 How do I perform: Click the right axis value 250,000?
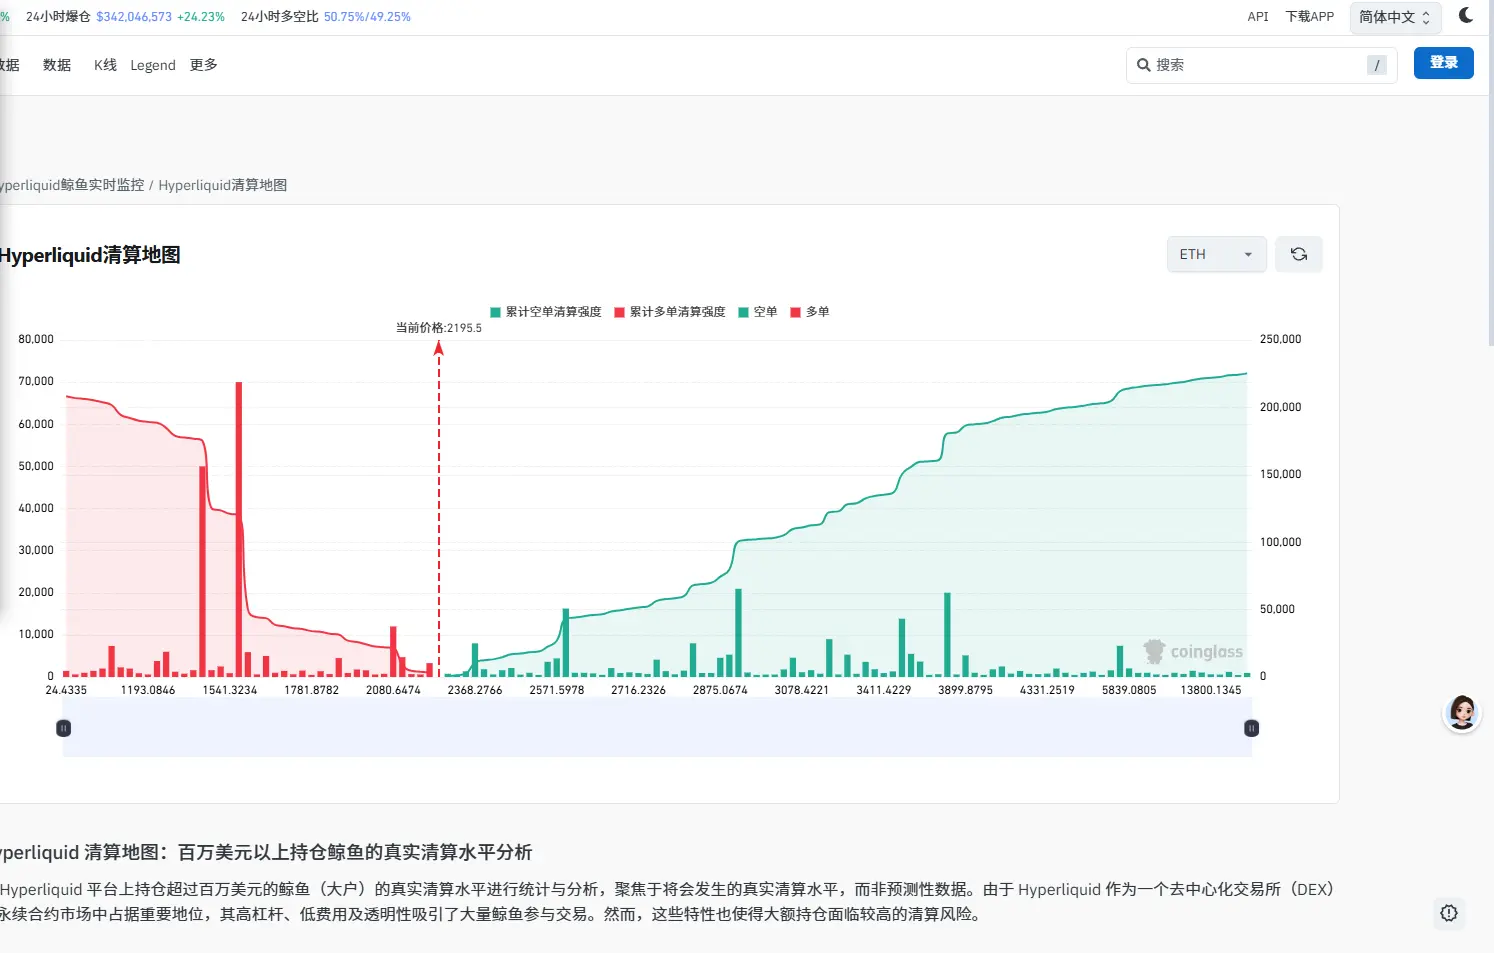click(x=1281, y=339)
